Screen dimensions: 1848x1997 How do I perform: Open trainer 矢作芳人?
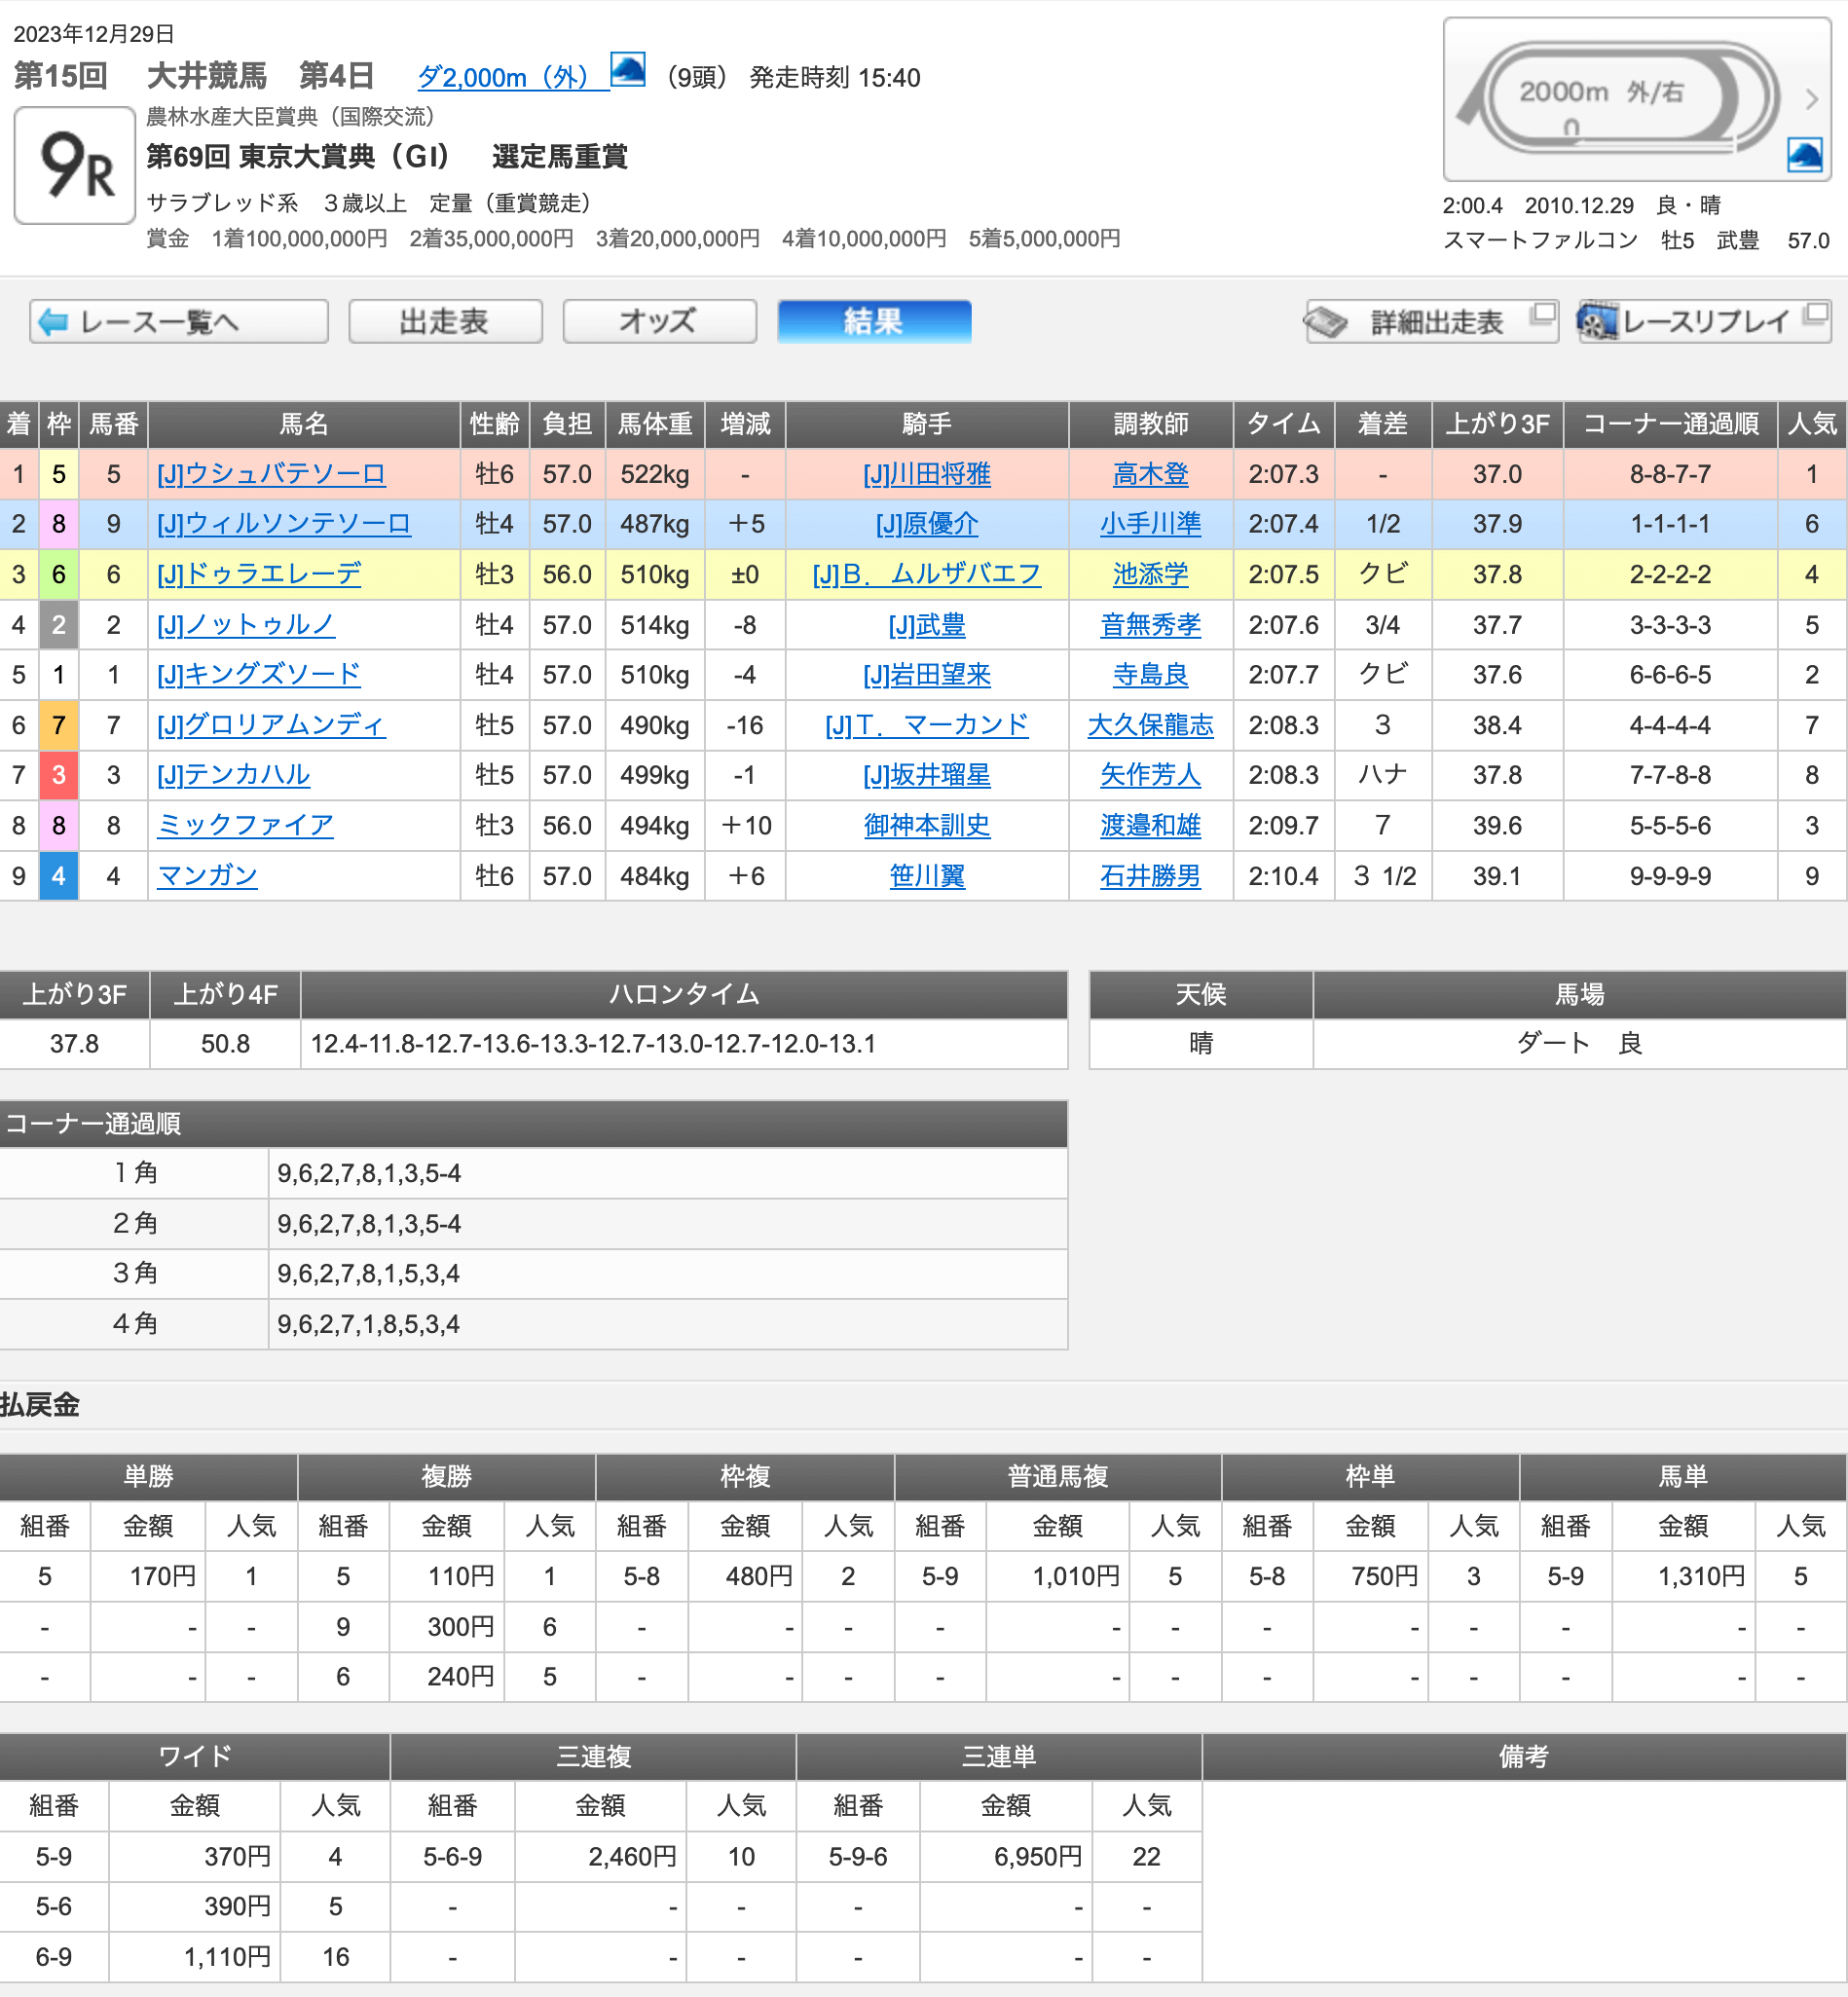(1151, 775)
